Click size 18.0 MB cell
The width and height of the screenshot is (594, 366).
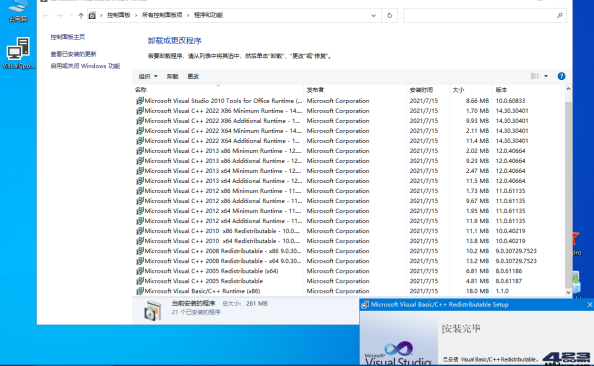[x=477, y=291]
